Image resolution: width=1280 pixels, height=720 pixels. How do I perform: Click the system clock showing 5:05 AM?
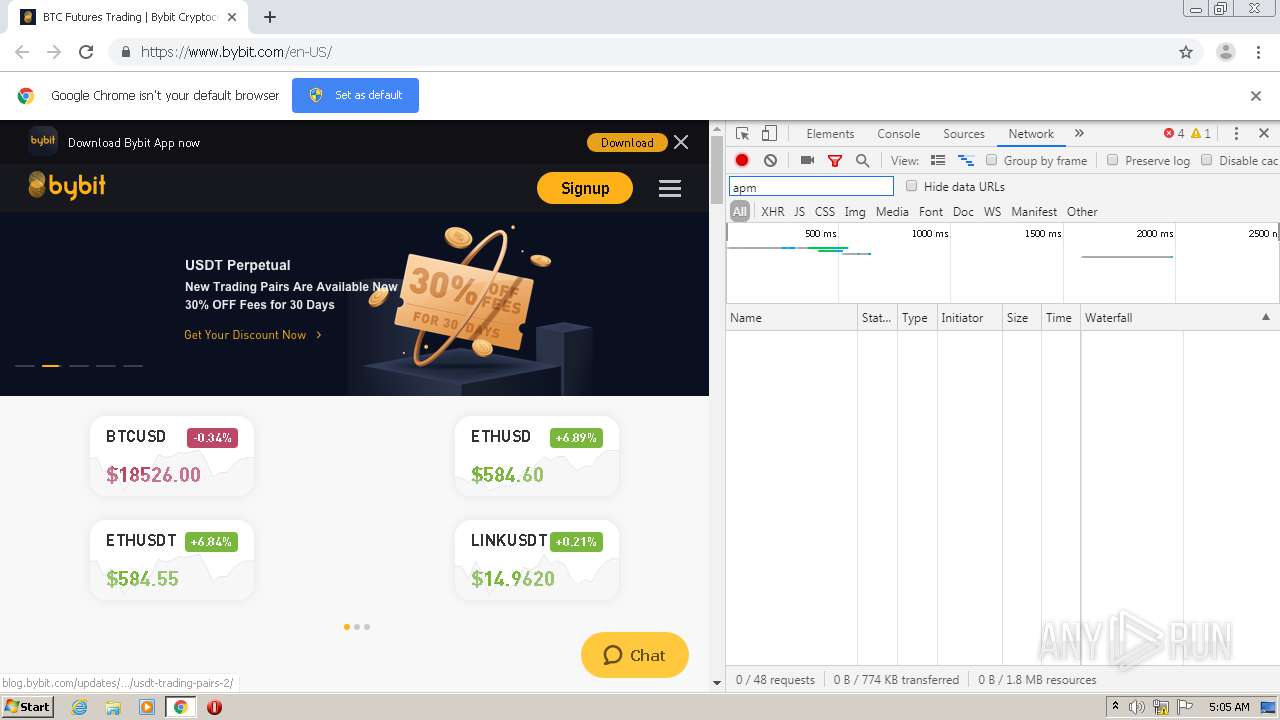[x=1229, y=707]
